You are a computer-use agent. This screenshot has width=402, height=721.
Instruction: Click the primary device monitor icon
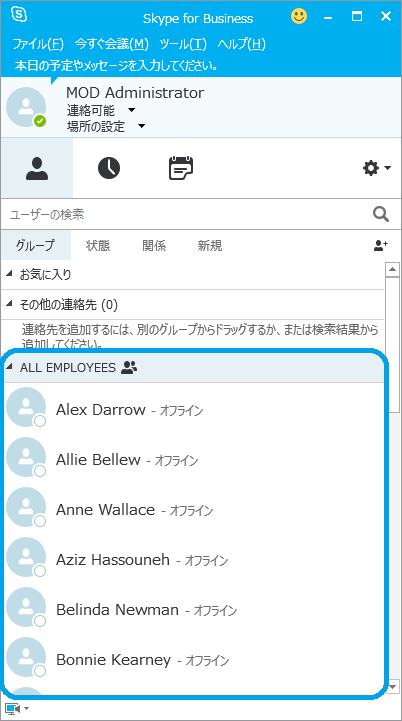[x=17, y=708]
